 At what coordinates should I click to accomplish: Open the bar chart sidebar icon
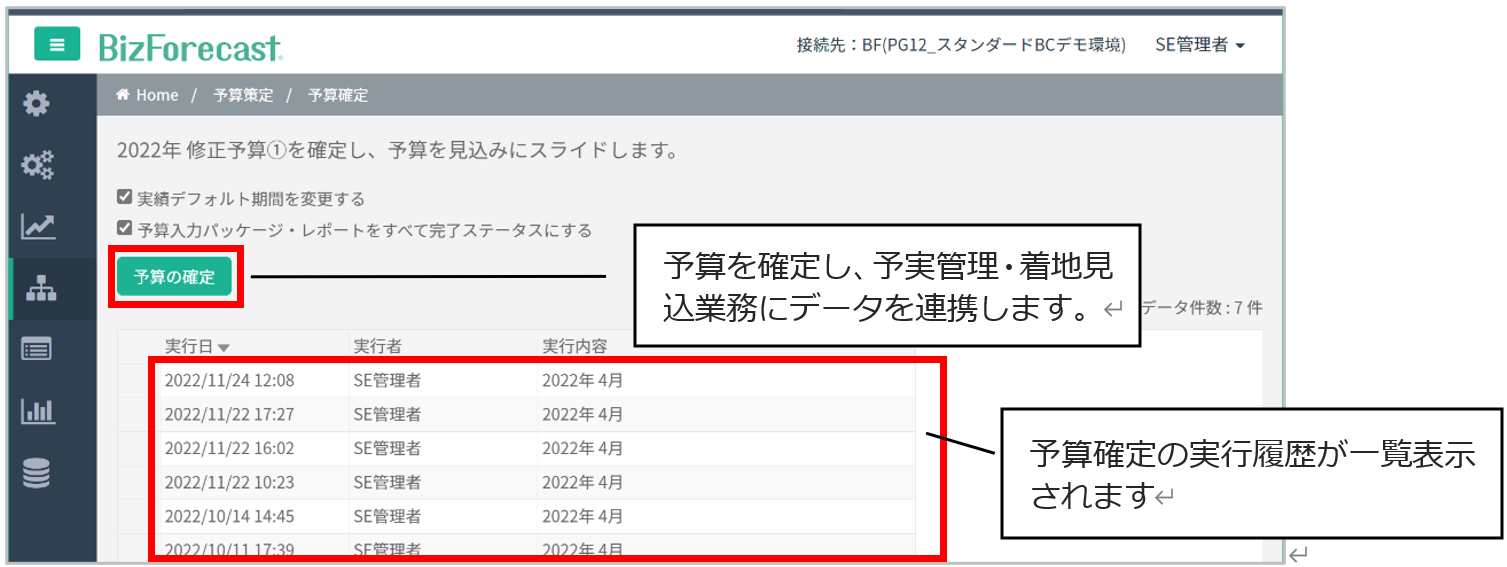(x=37, y=411)
